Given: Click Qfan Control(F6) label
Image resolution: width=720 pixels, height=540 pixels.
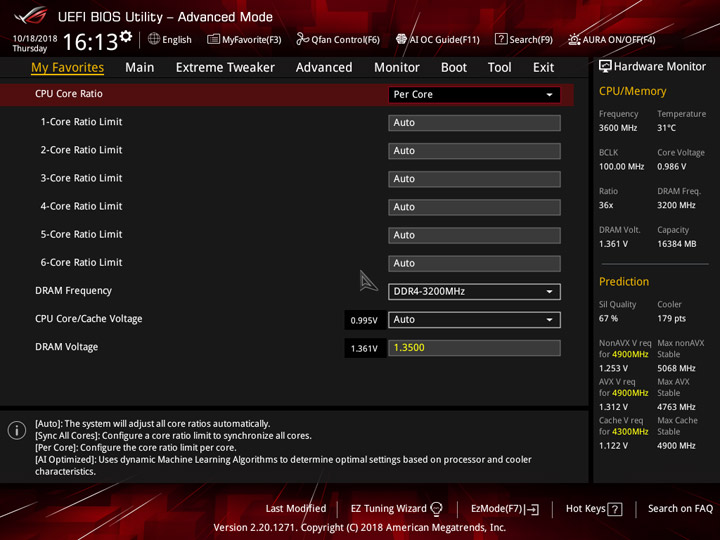Looking at the screenshot, I should click(x=345, y=40).
